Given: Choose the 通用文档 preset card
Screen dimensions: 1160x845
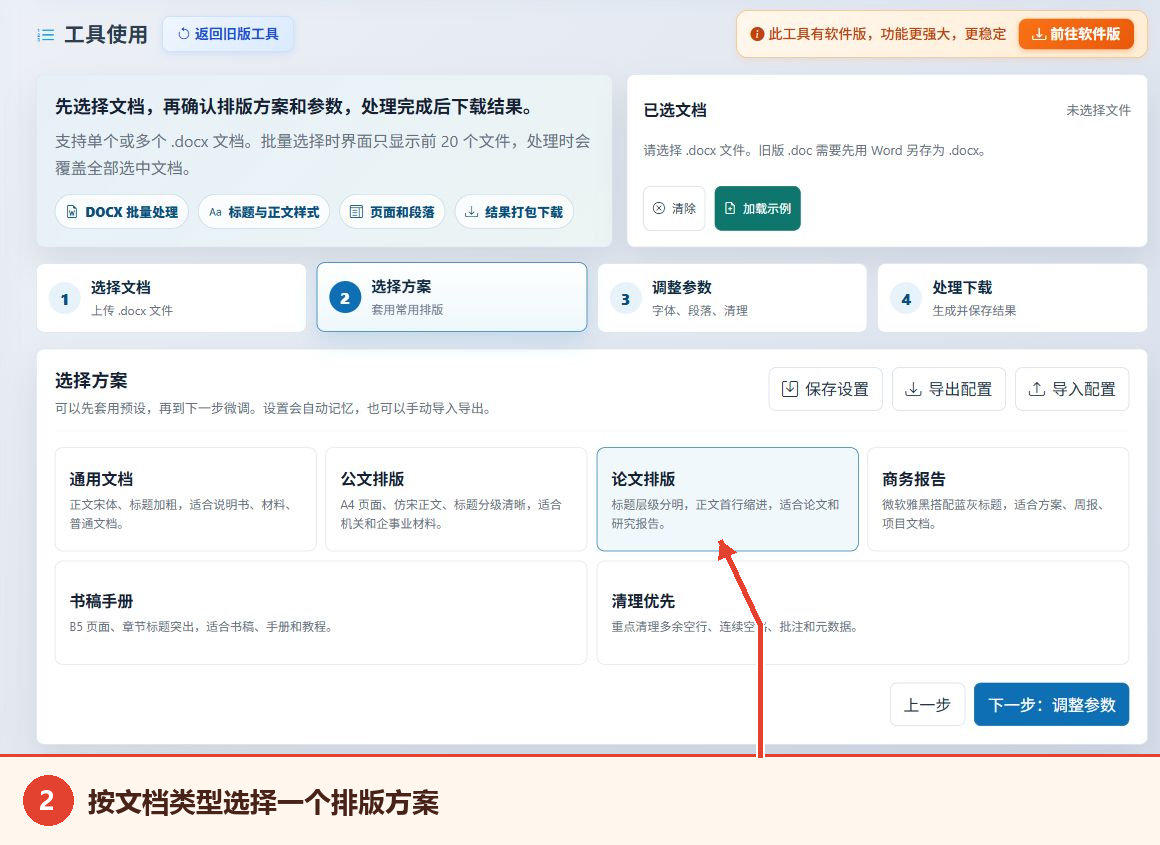Looking at the screenshot, I should pyautogui.click(x=186, y=499).
